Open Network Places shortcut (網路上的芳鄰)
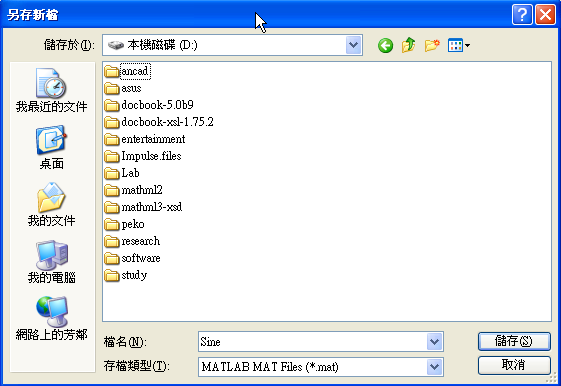The height and width of the screenshot is (386, 561). click(x=51, y=318)
